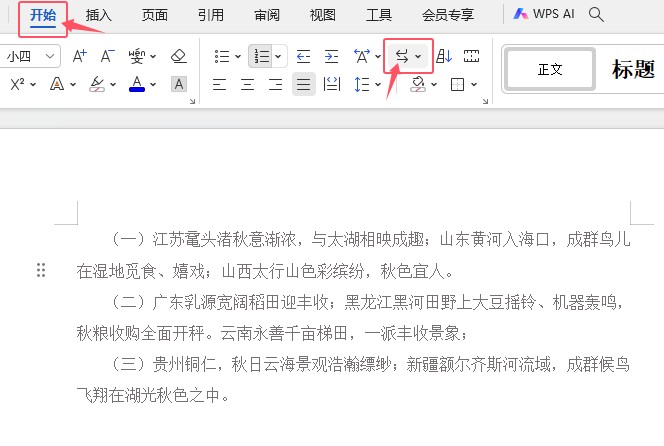
Task: Click the paragraph drag handle beside the text
Action: [x=41, y=270]
